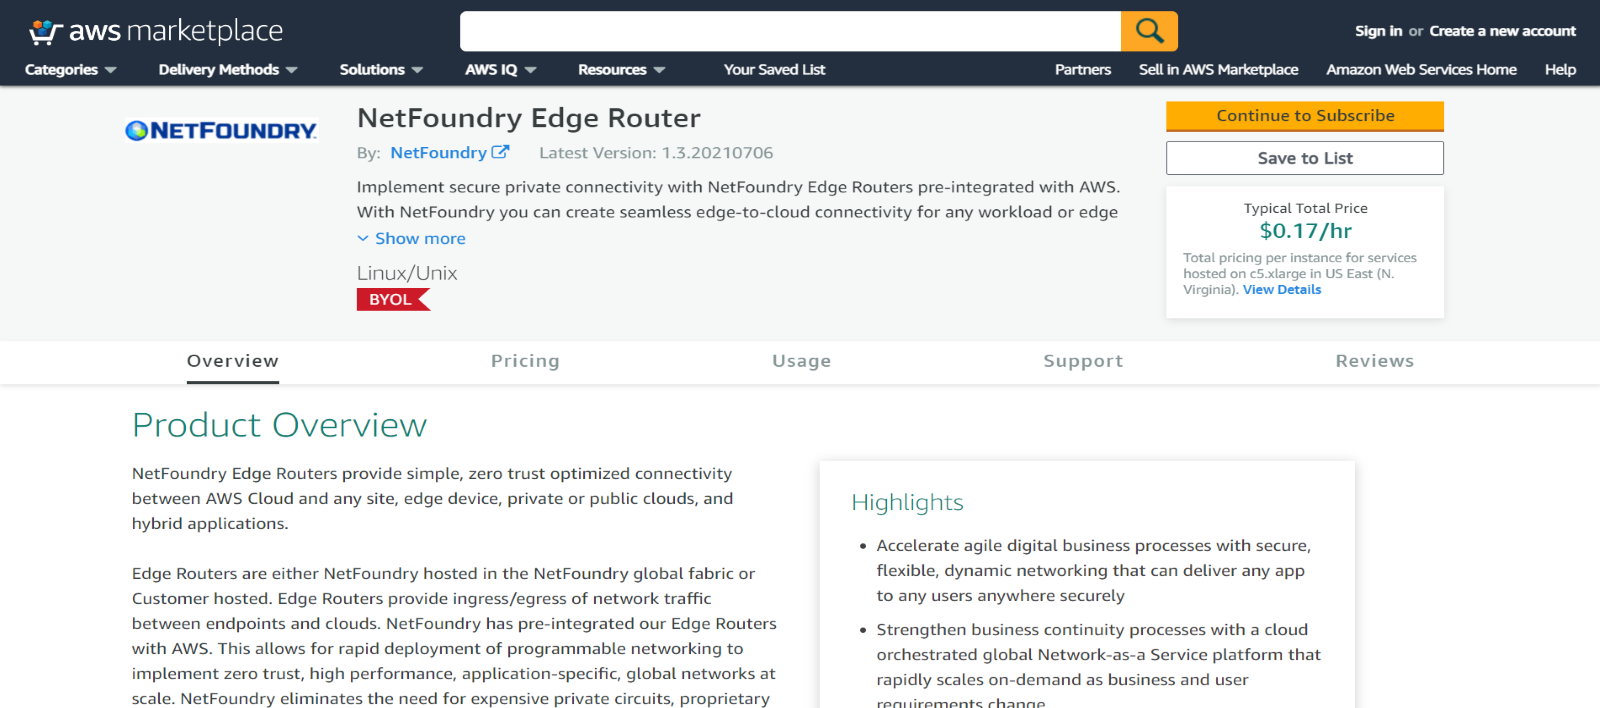The width and height of the screenshot is (1600, 708).
Task: Expand the AWS IQ menu
Action: coord(501,69)
